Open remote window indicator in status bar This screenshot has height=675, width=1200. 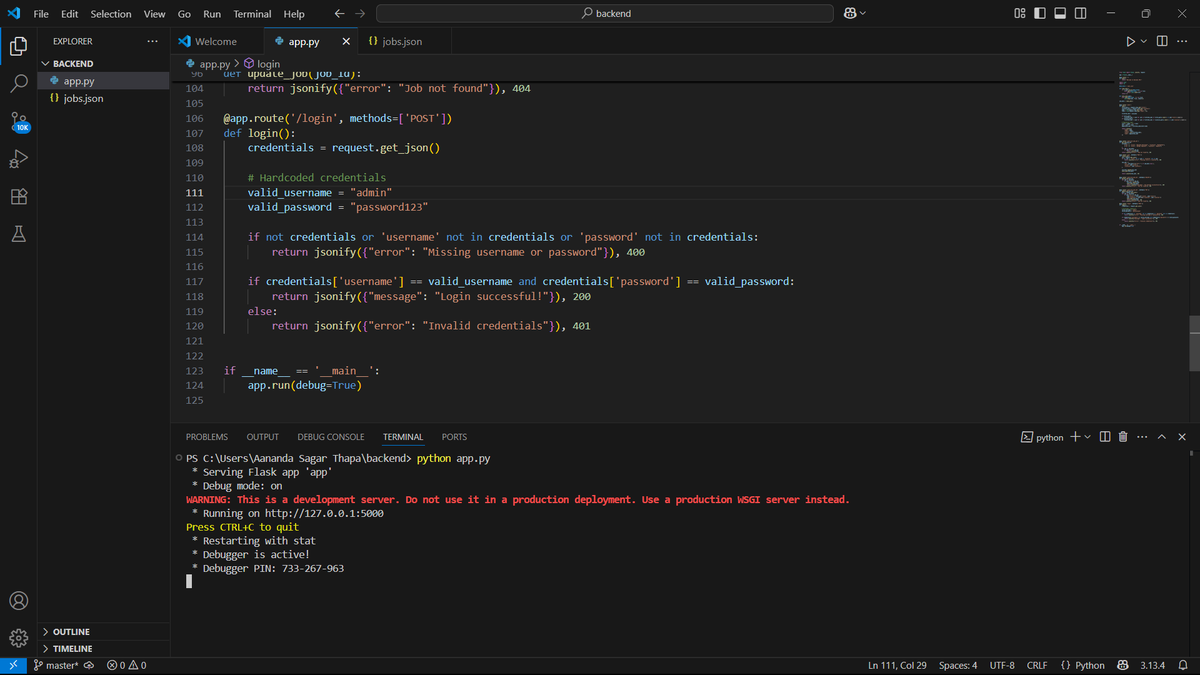(x=13, y=666)
